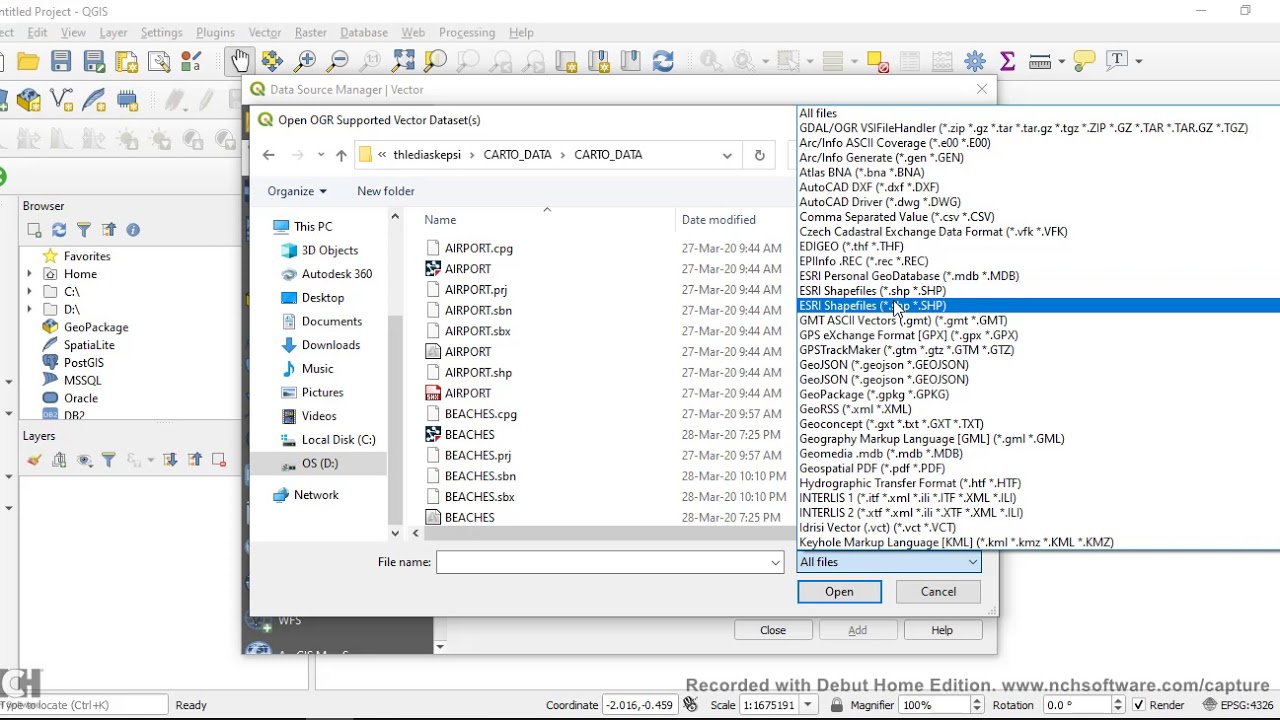Viewport: 1280px width, 720px height.
Task: Click the Text Annotation tool icon
Action: pyautogui.click(x=1117, y=61)
